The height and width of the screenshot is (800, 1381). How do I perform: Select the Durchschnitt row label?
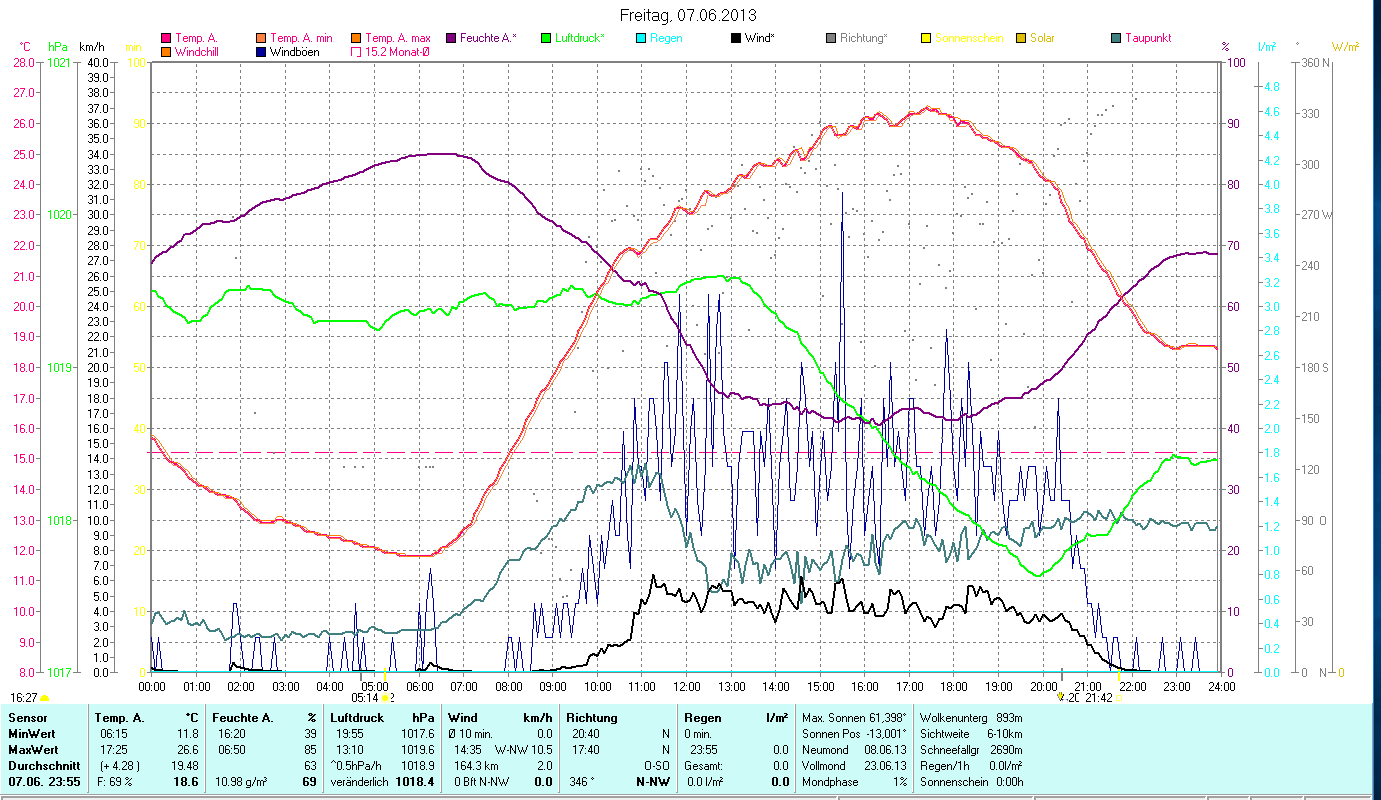(42, 764)
